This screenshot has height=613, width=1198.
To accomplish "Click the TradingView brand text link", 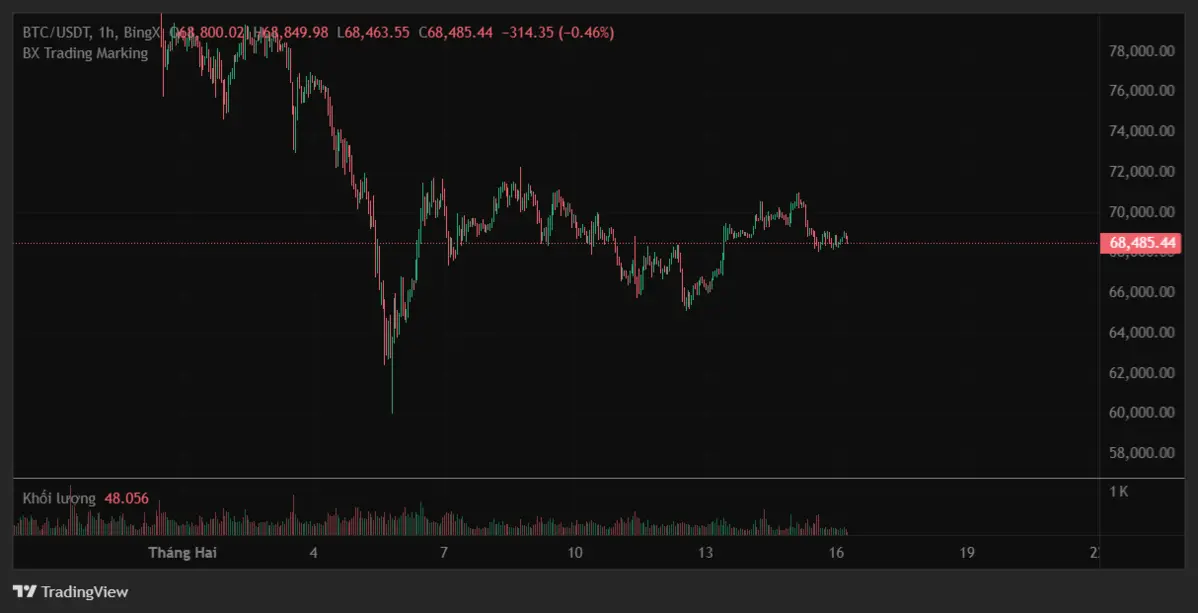I will coord(84,592).
